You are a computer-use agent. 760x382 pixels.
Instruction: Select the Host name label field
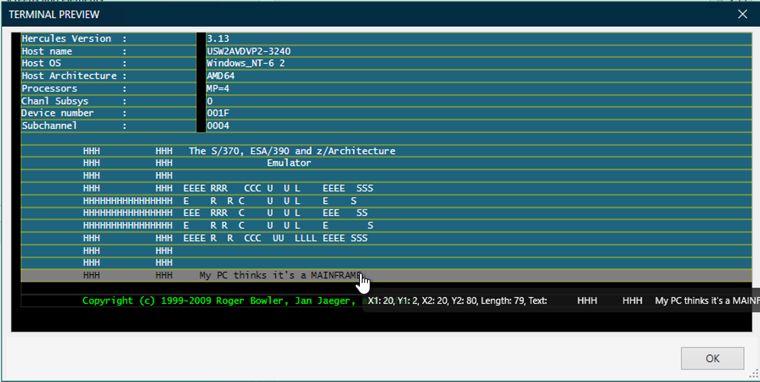tap(109, 51)
